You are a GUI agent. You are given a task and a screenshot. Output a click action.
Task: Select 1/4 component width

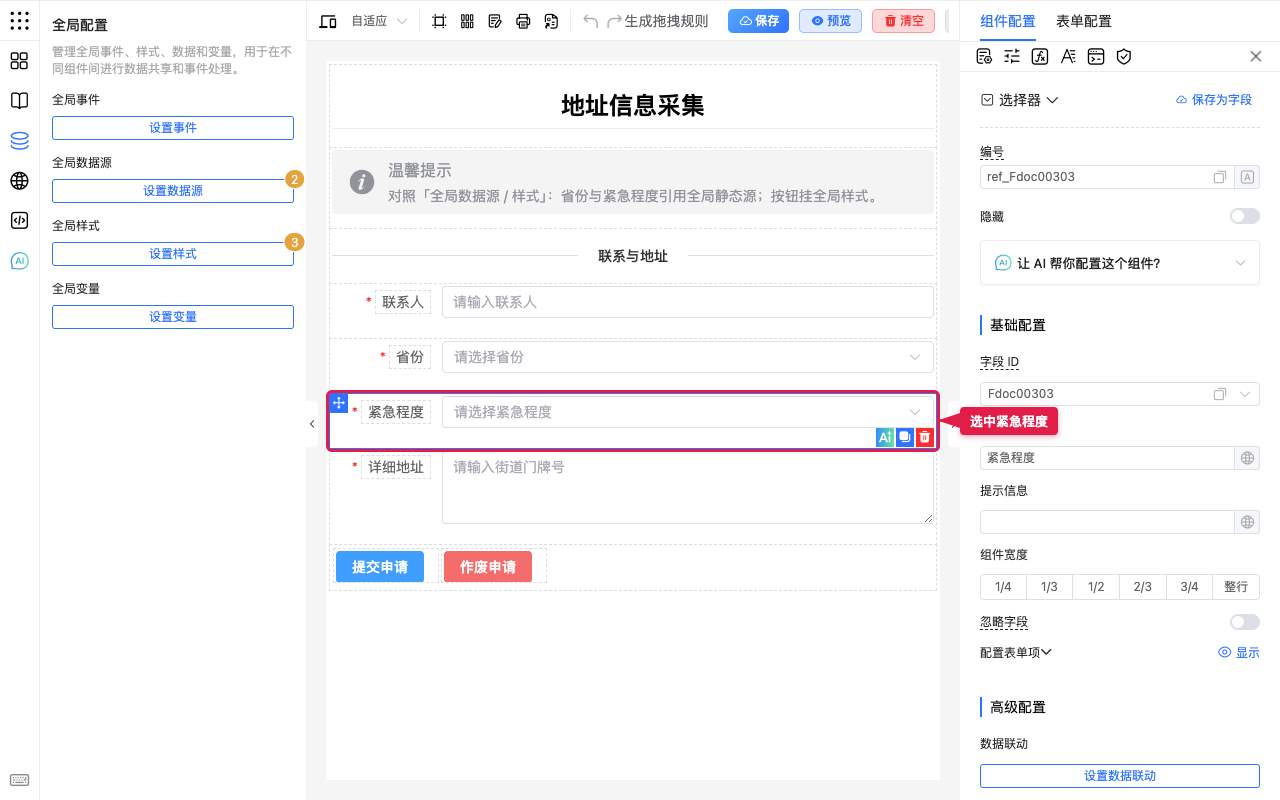1003,587
